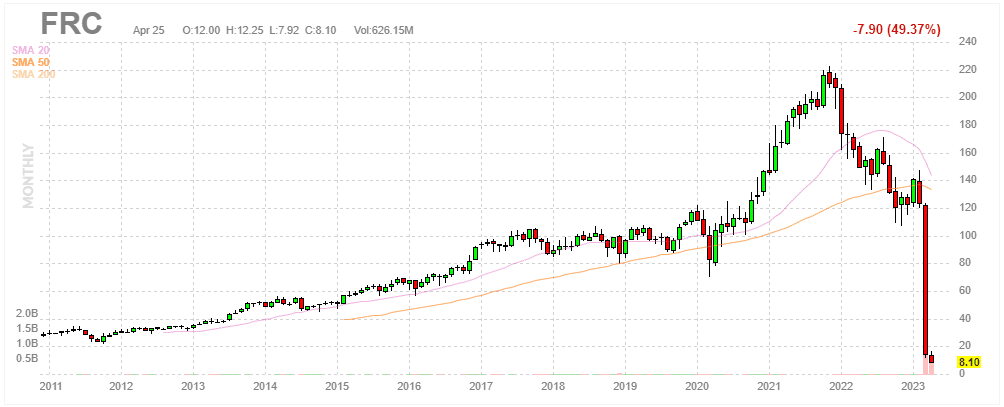Click the 2022 year label on the axis
Image resolution: width=1004 pixels, height=407 pixels.
click(840, 386)
